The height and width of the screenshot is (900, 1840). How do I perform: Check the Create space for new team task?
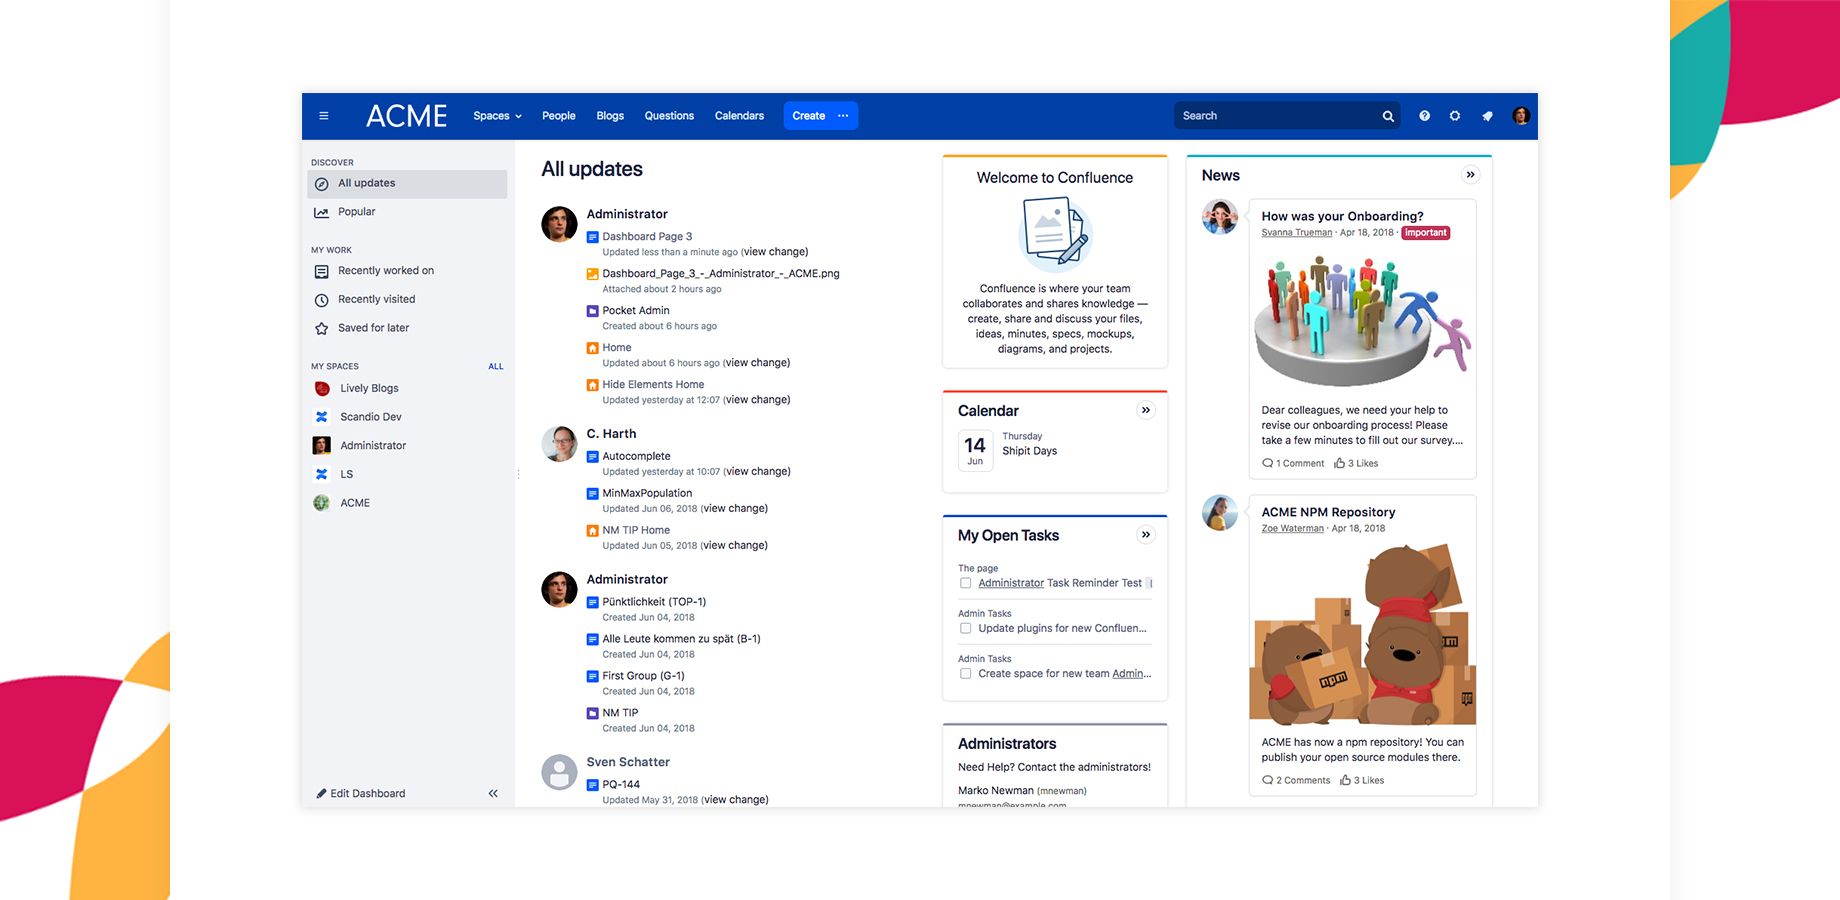point(965,674)
